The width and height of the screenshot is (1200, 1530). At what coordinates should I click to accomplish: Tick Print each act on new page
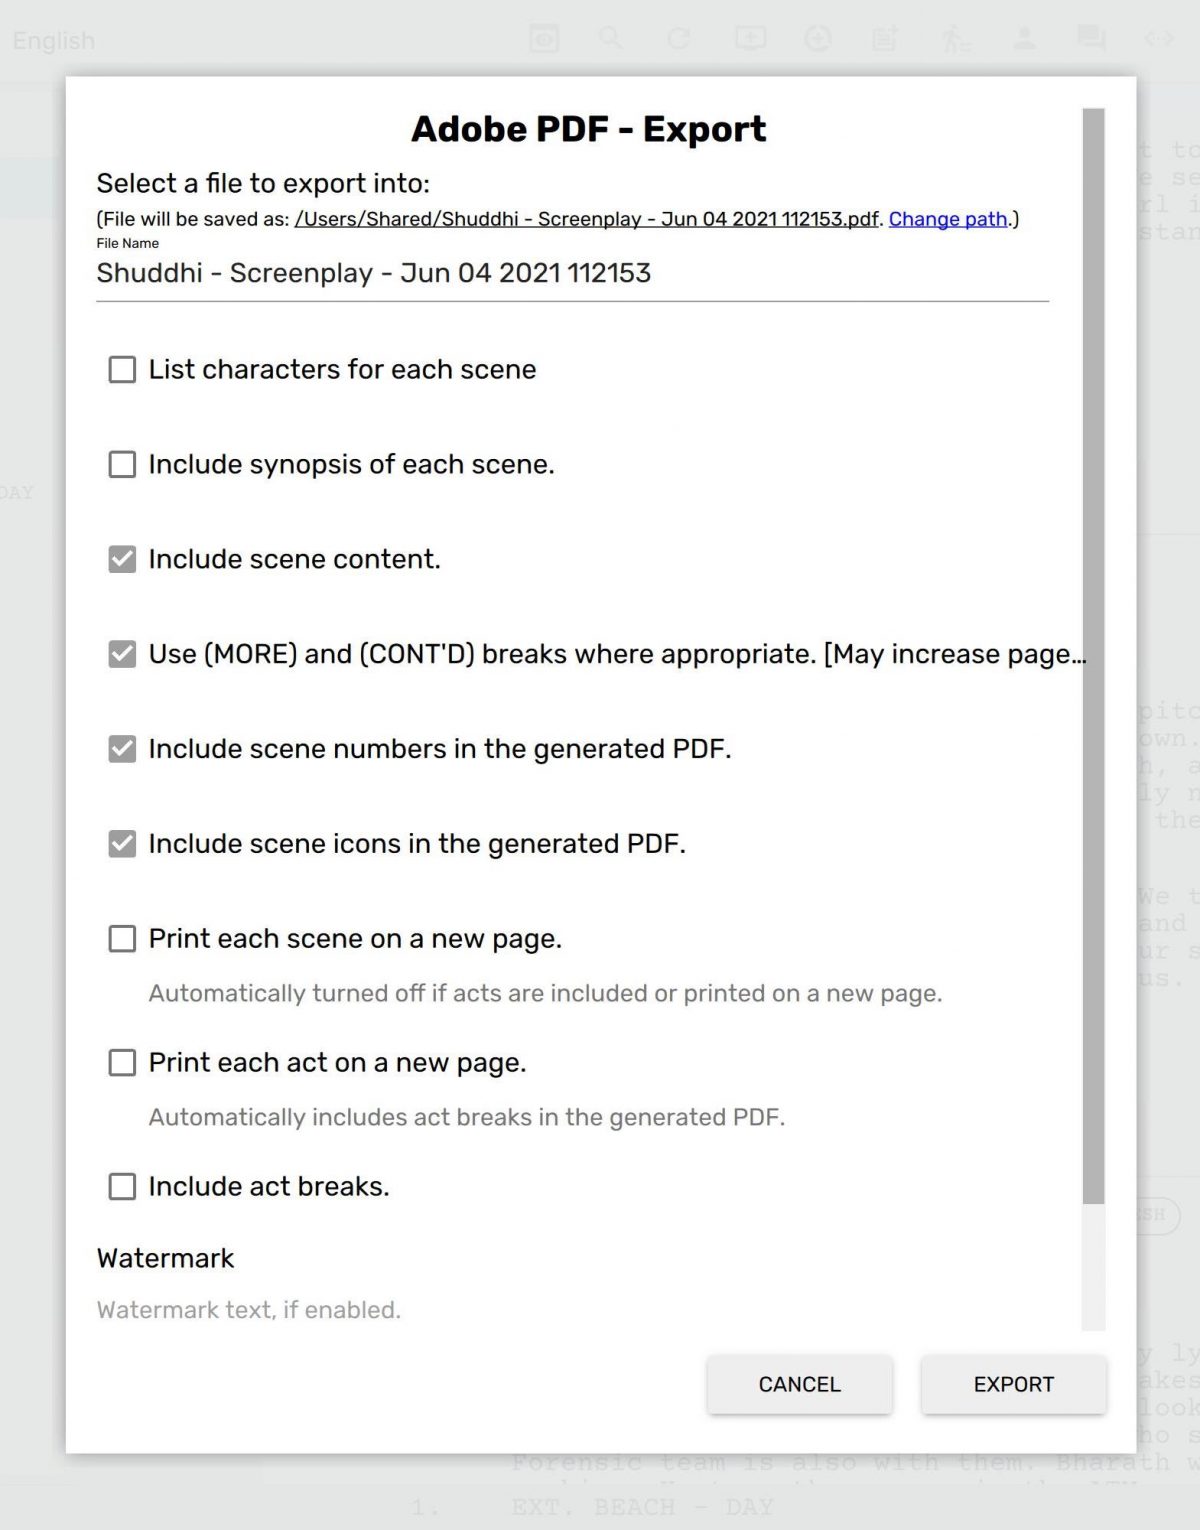[x=122, y=1063]
